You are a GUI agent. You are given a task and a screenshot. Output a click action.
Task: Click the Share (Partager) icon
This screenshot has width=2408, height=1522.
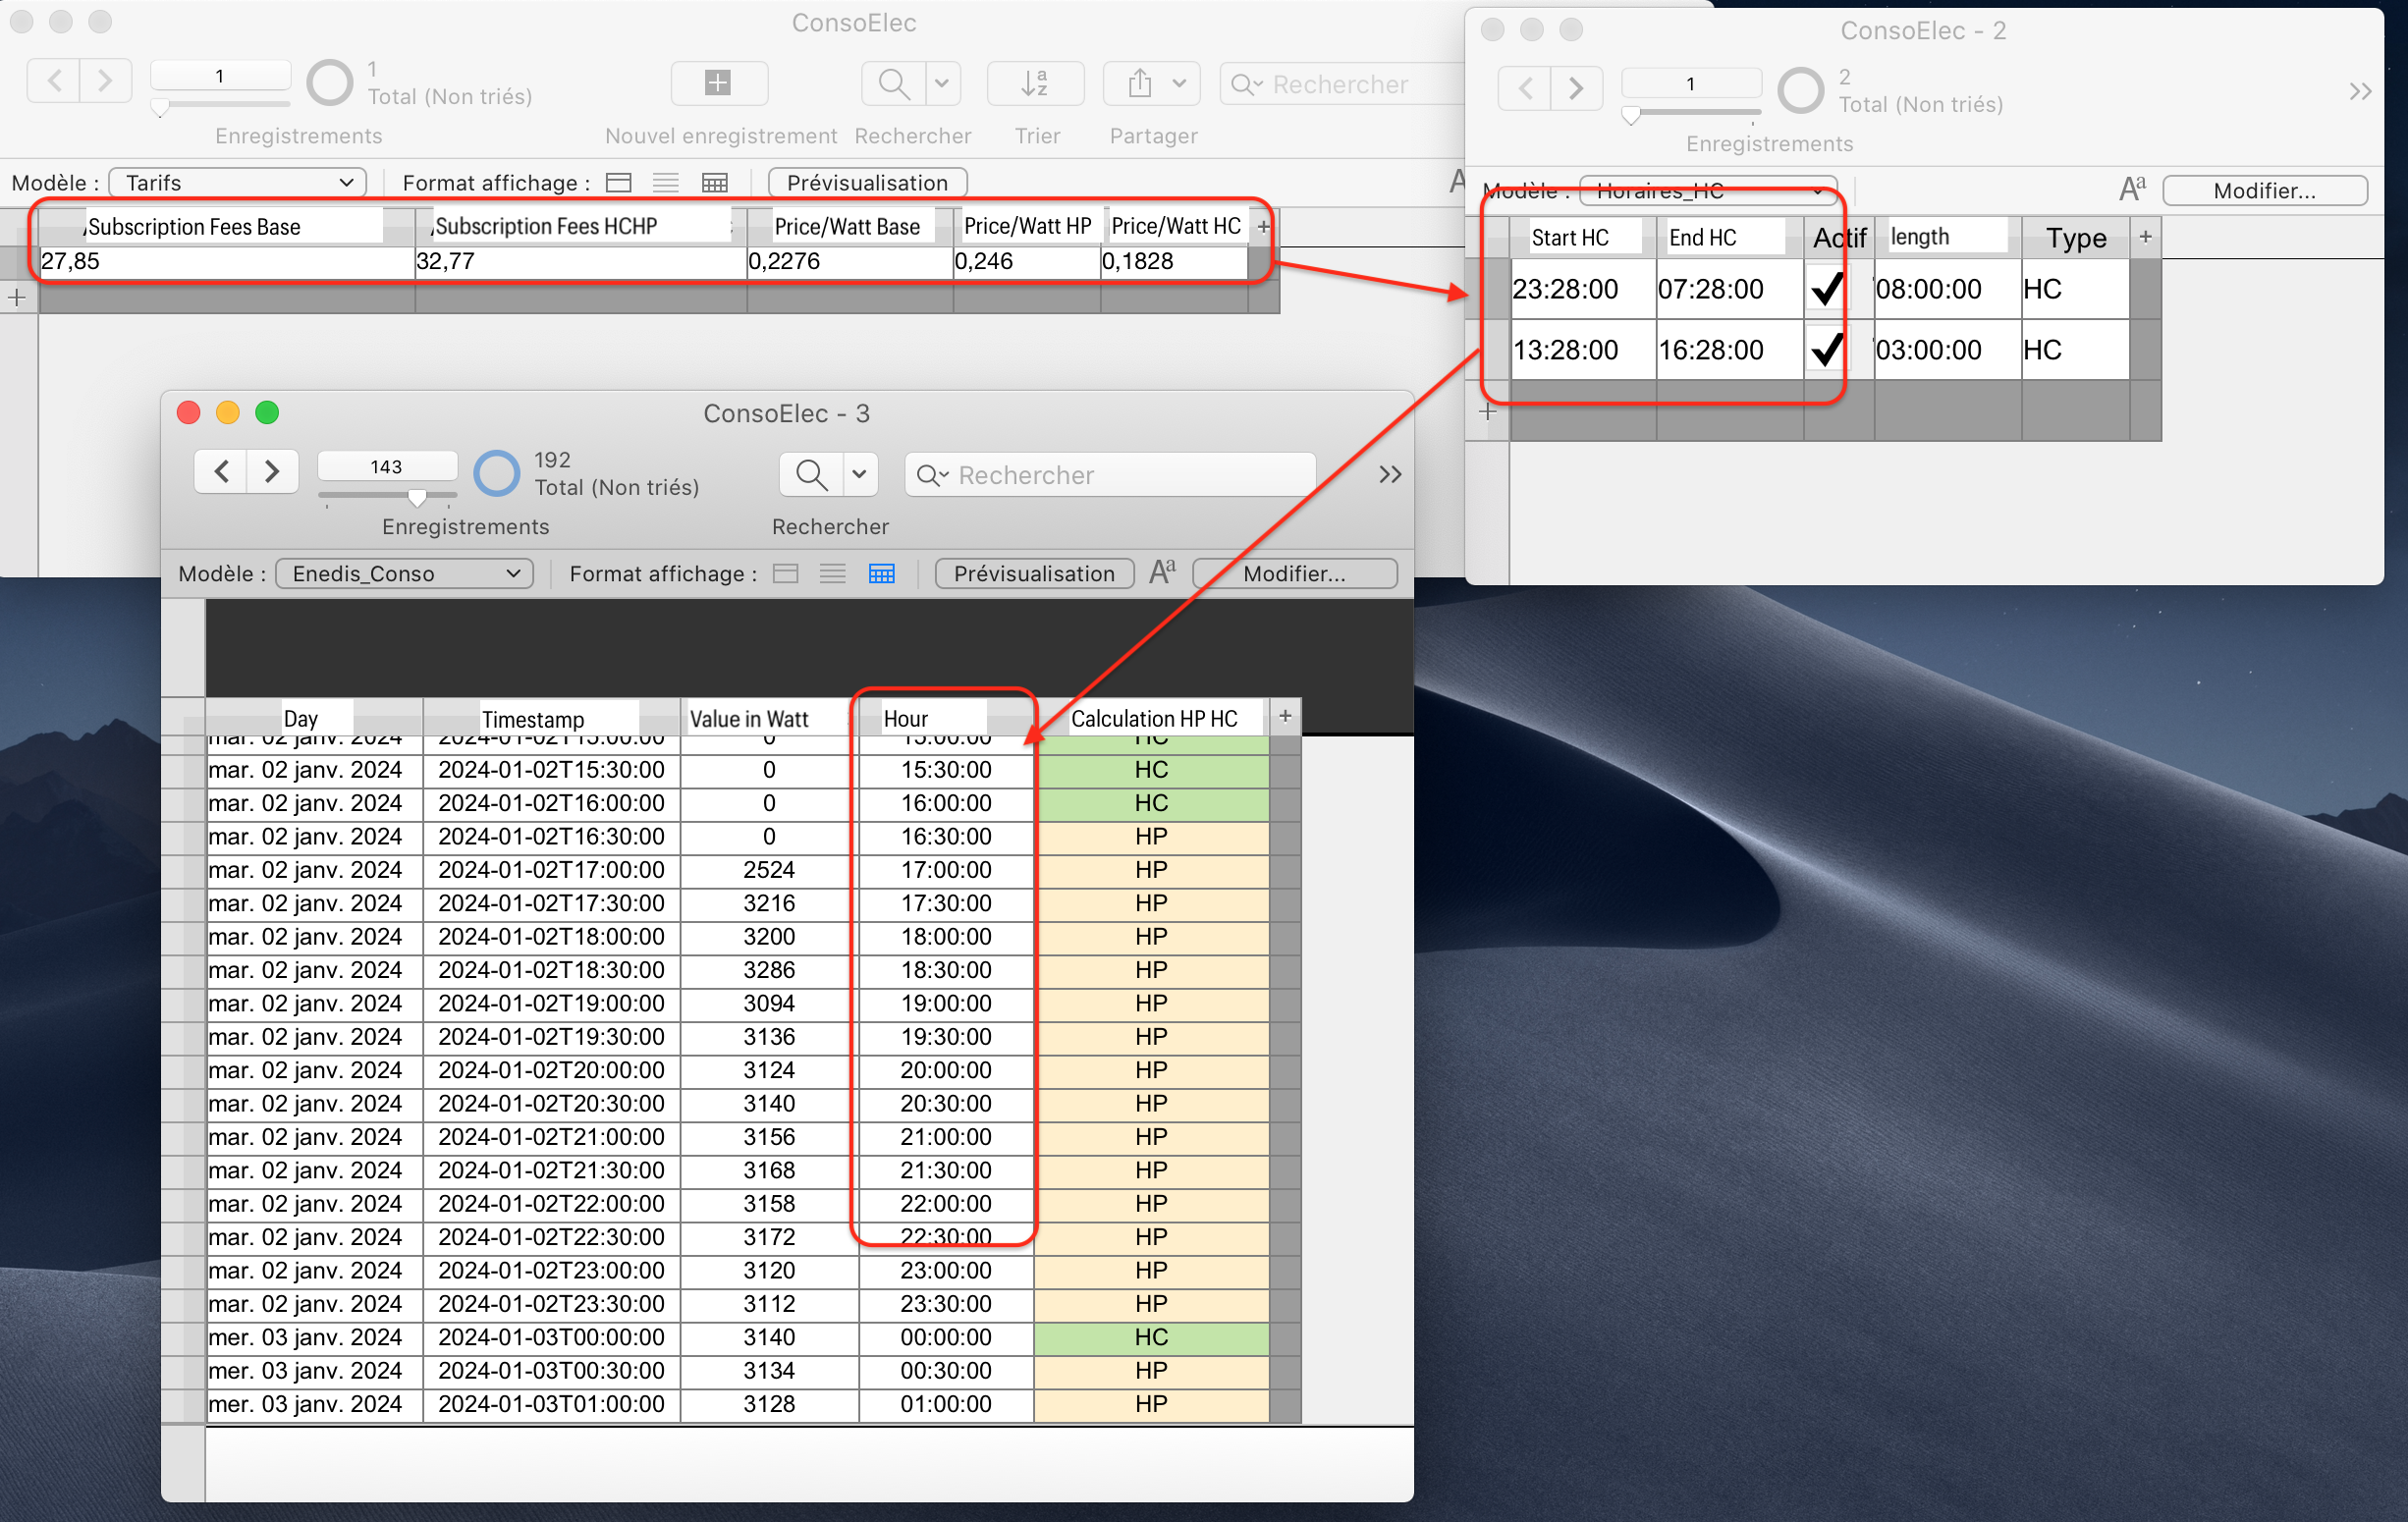(x=1140, y=83)
